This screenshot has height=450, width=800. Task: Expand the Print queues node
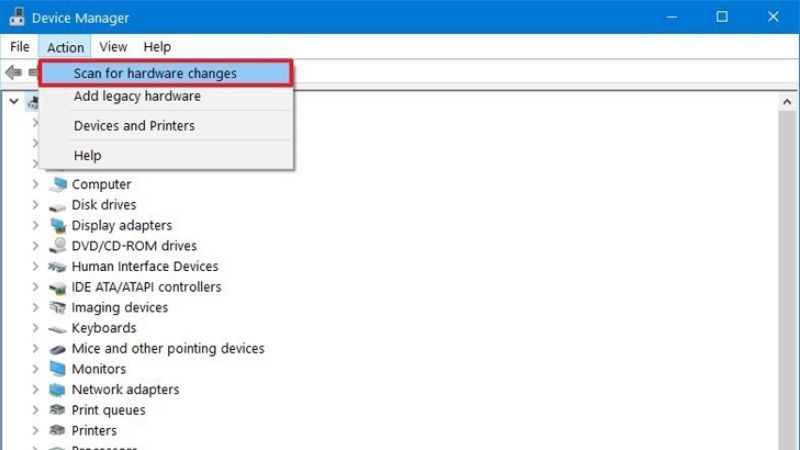coord(36,410)
